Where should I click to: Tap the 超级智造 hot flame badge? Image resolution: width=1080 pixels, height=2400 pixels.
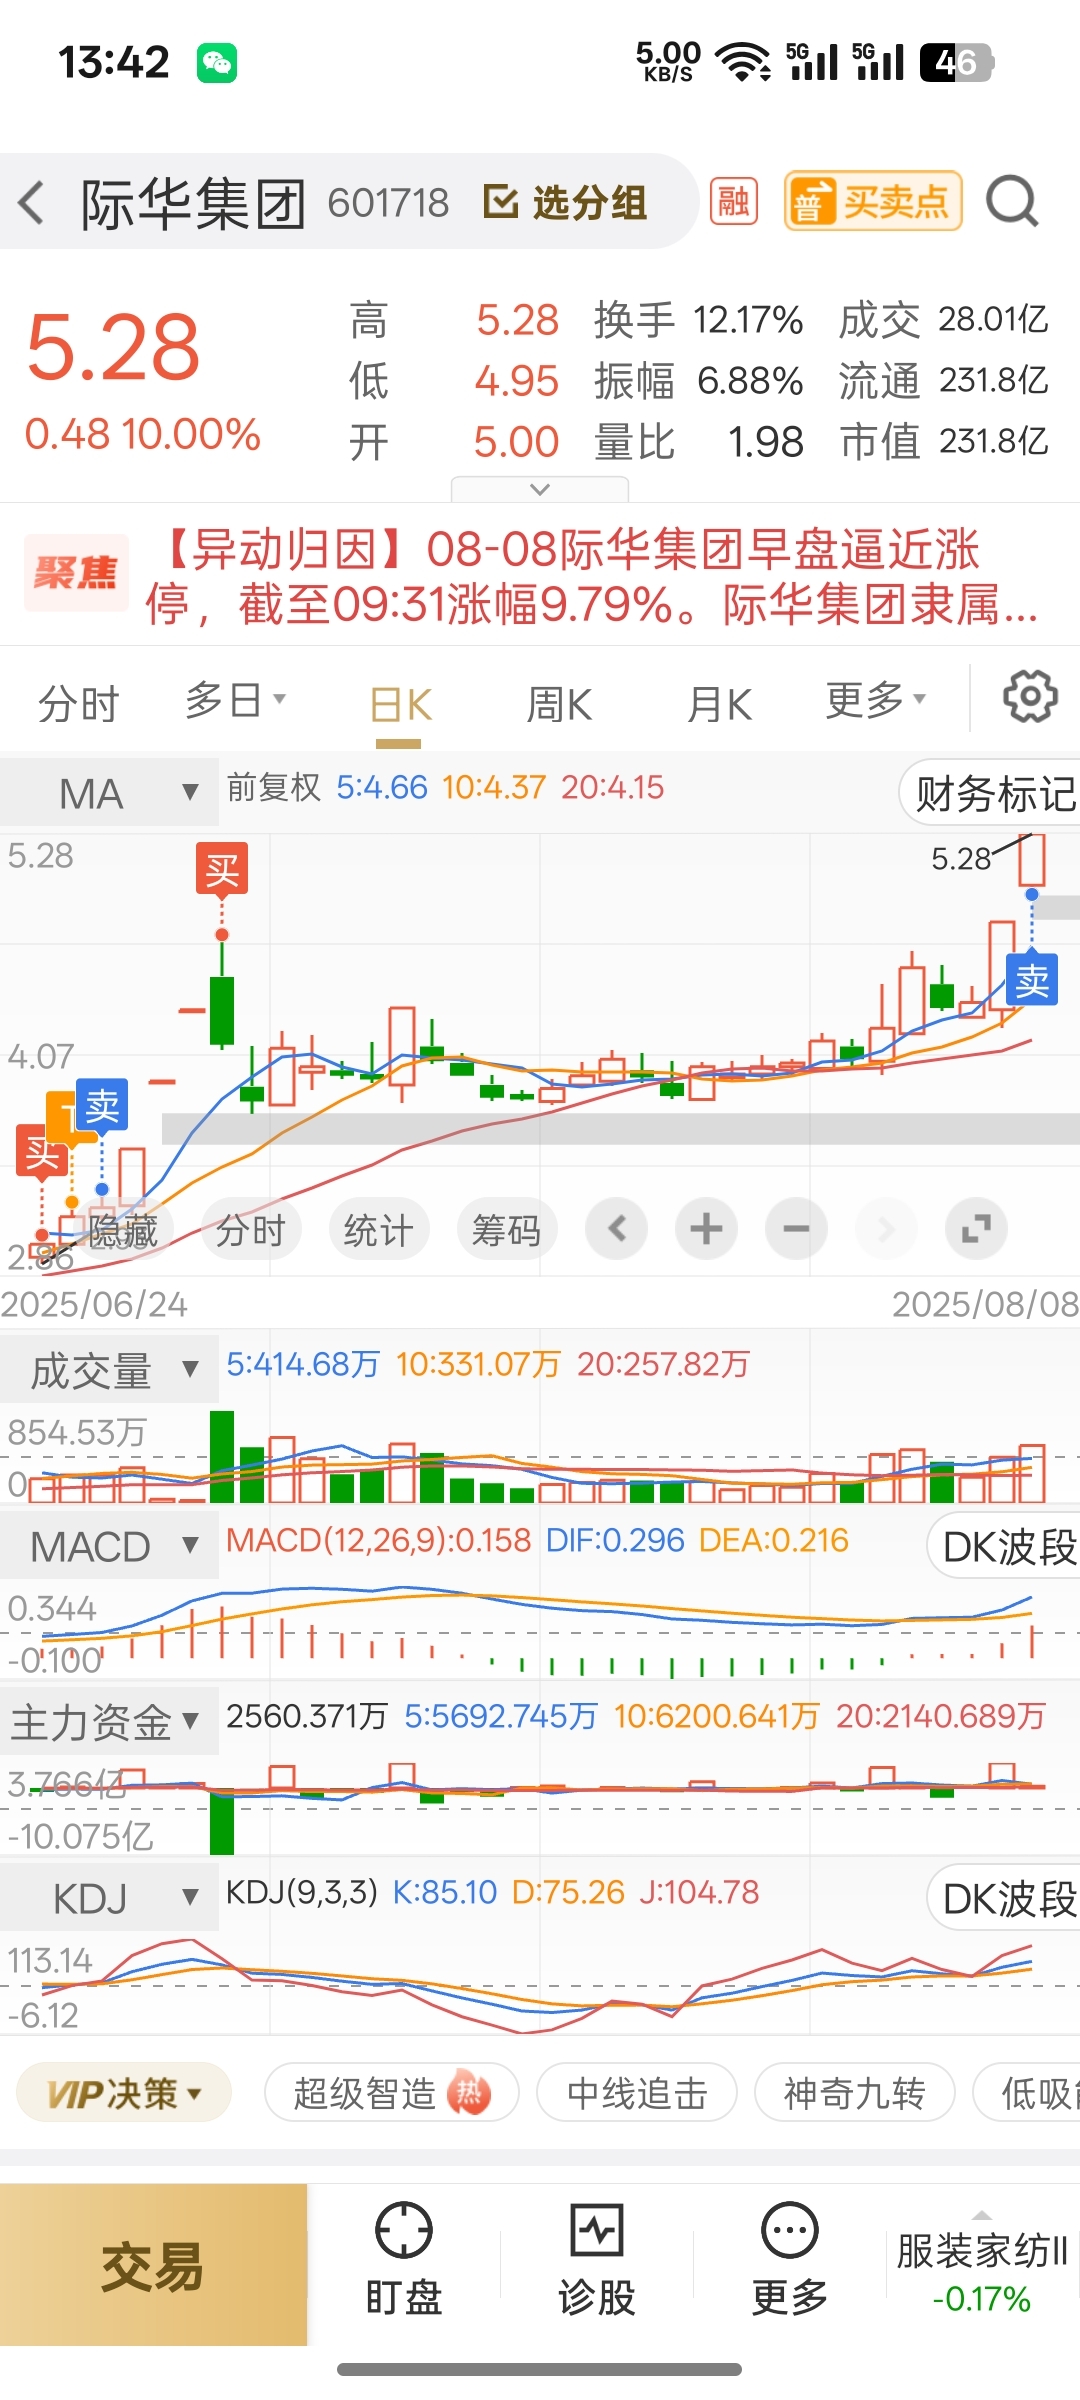click(x=469, y=2092)
